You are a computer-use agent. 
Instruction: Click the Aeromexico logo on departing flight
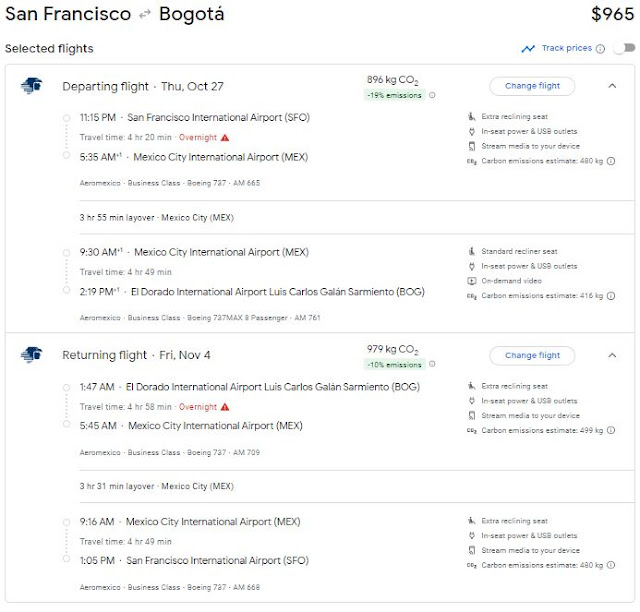(x=31, y=86)
